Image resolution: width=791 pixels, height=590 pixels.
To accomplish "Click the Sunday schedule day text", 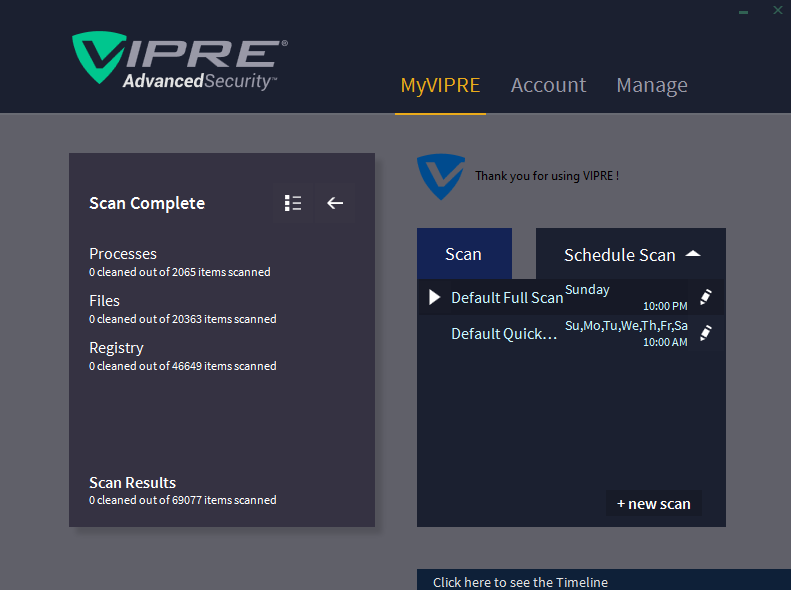I will (587, 290).
